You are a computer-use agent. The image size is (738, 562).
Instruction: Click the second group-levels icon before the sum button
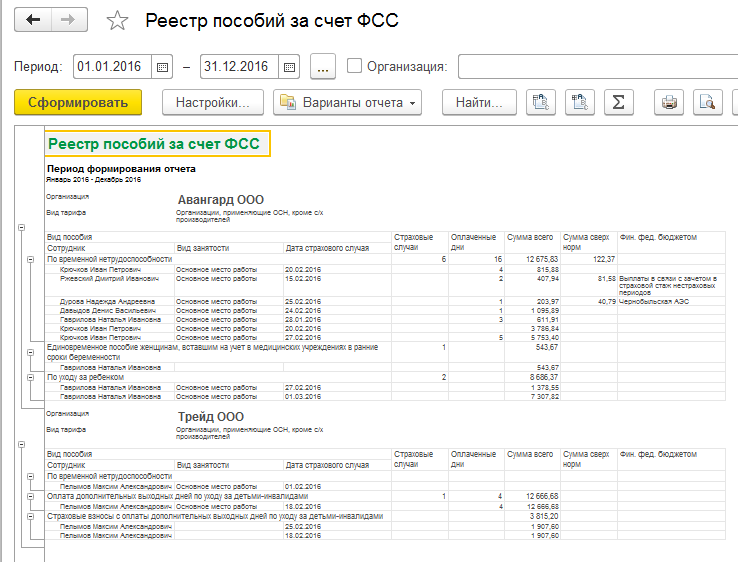pyautogui.click(x=579, y=102)
